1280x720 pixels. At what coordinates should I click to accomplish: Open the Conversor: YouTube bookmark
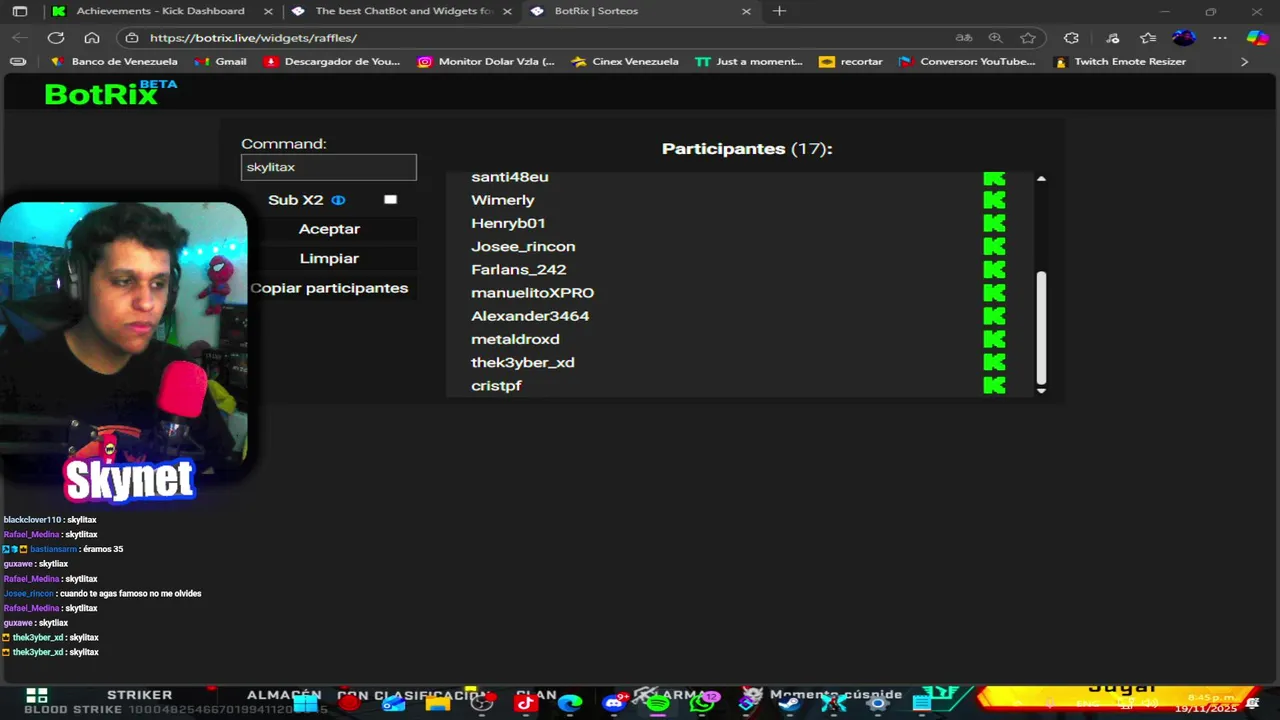967,62
